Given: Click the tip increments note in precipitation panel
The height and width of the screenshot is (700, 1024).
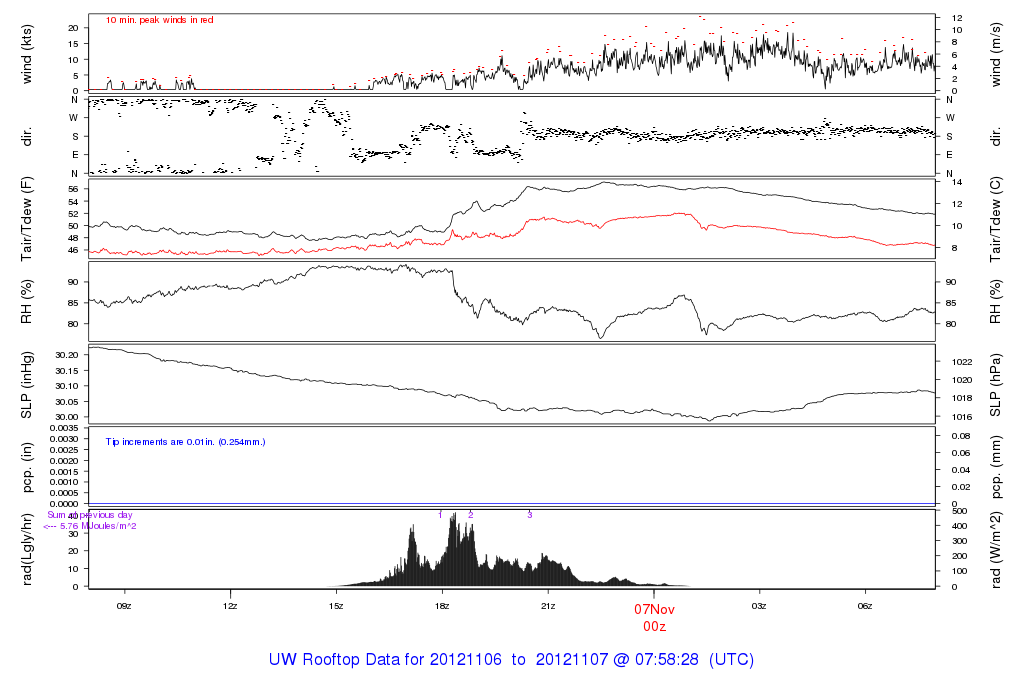Looking at the screenshot, I should tap(185, 442).
